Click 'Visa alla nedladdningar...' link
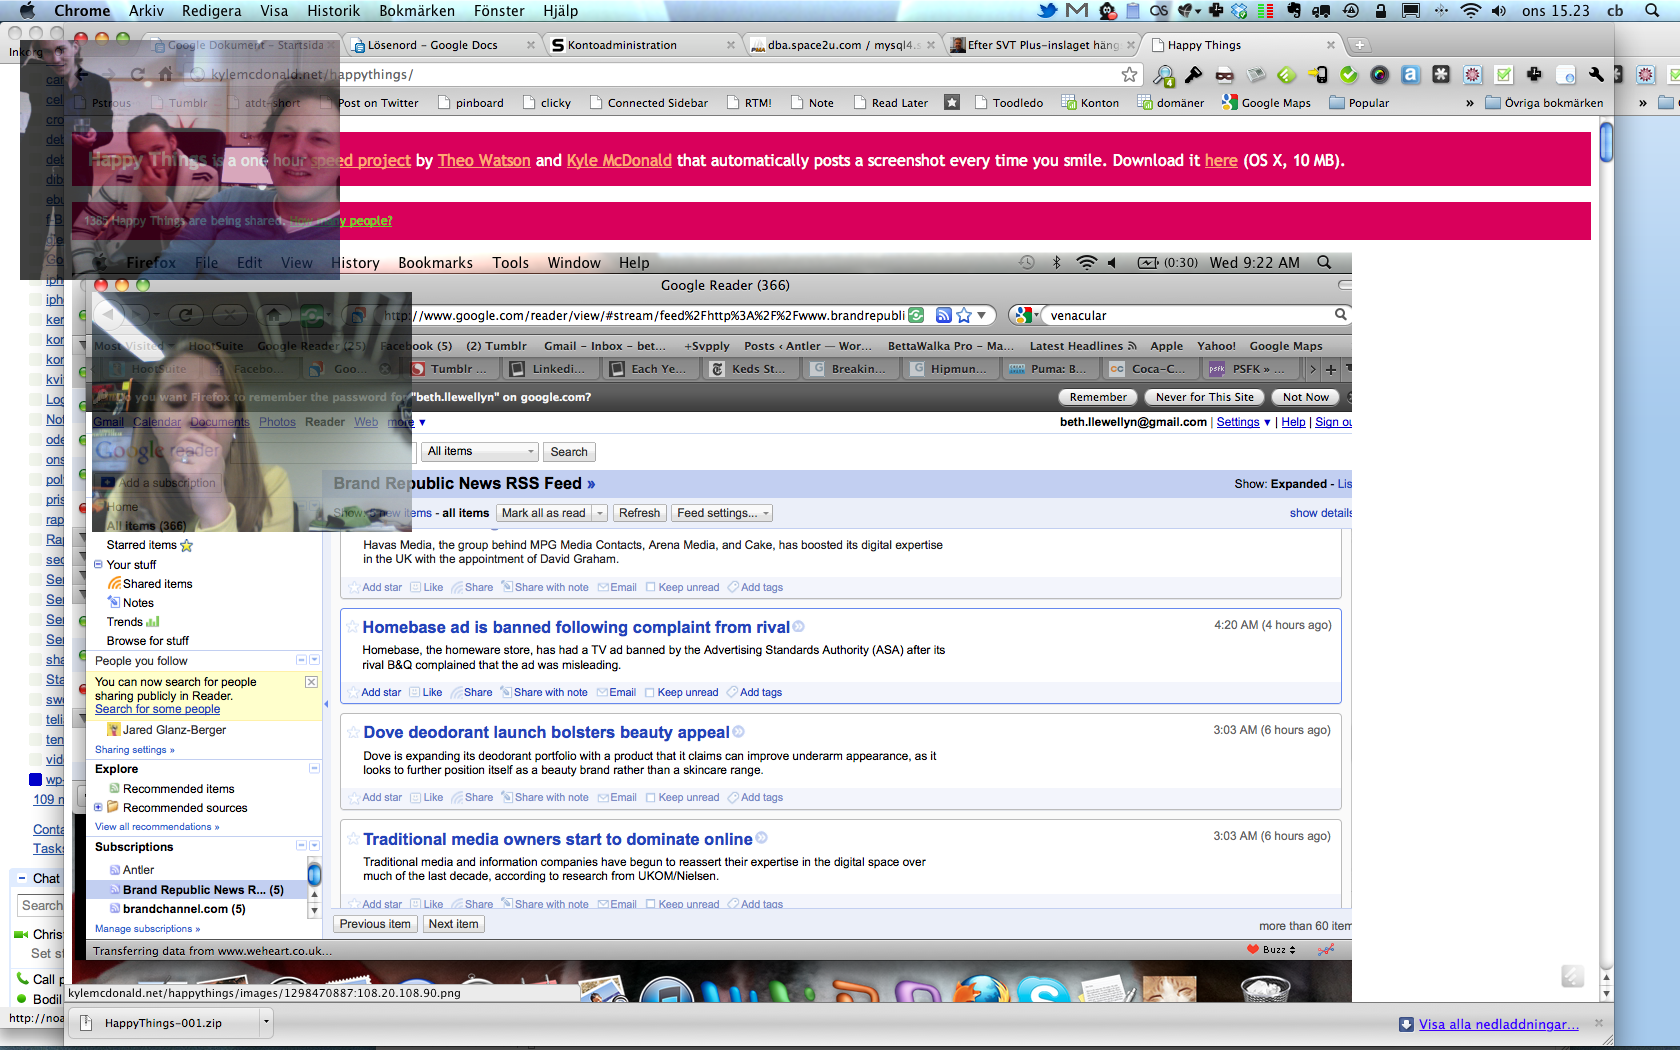The width and height of the screenshot is (1680, 1050). [x=1498, y=1024]
